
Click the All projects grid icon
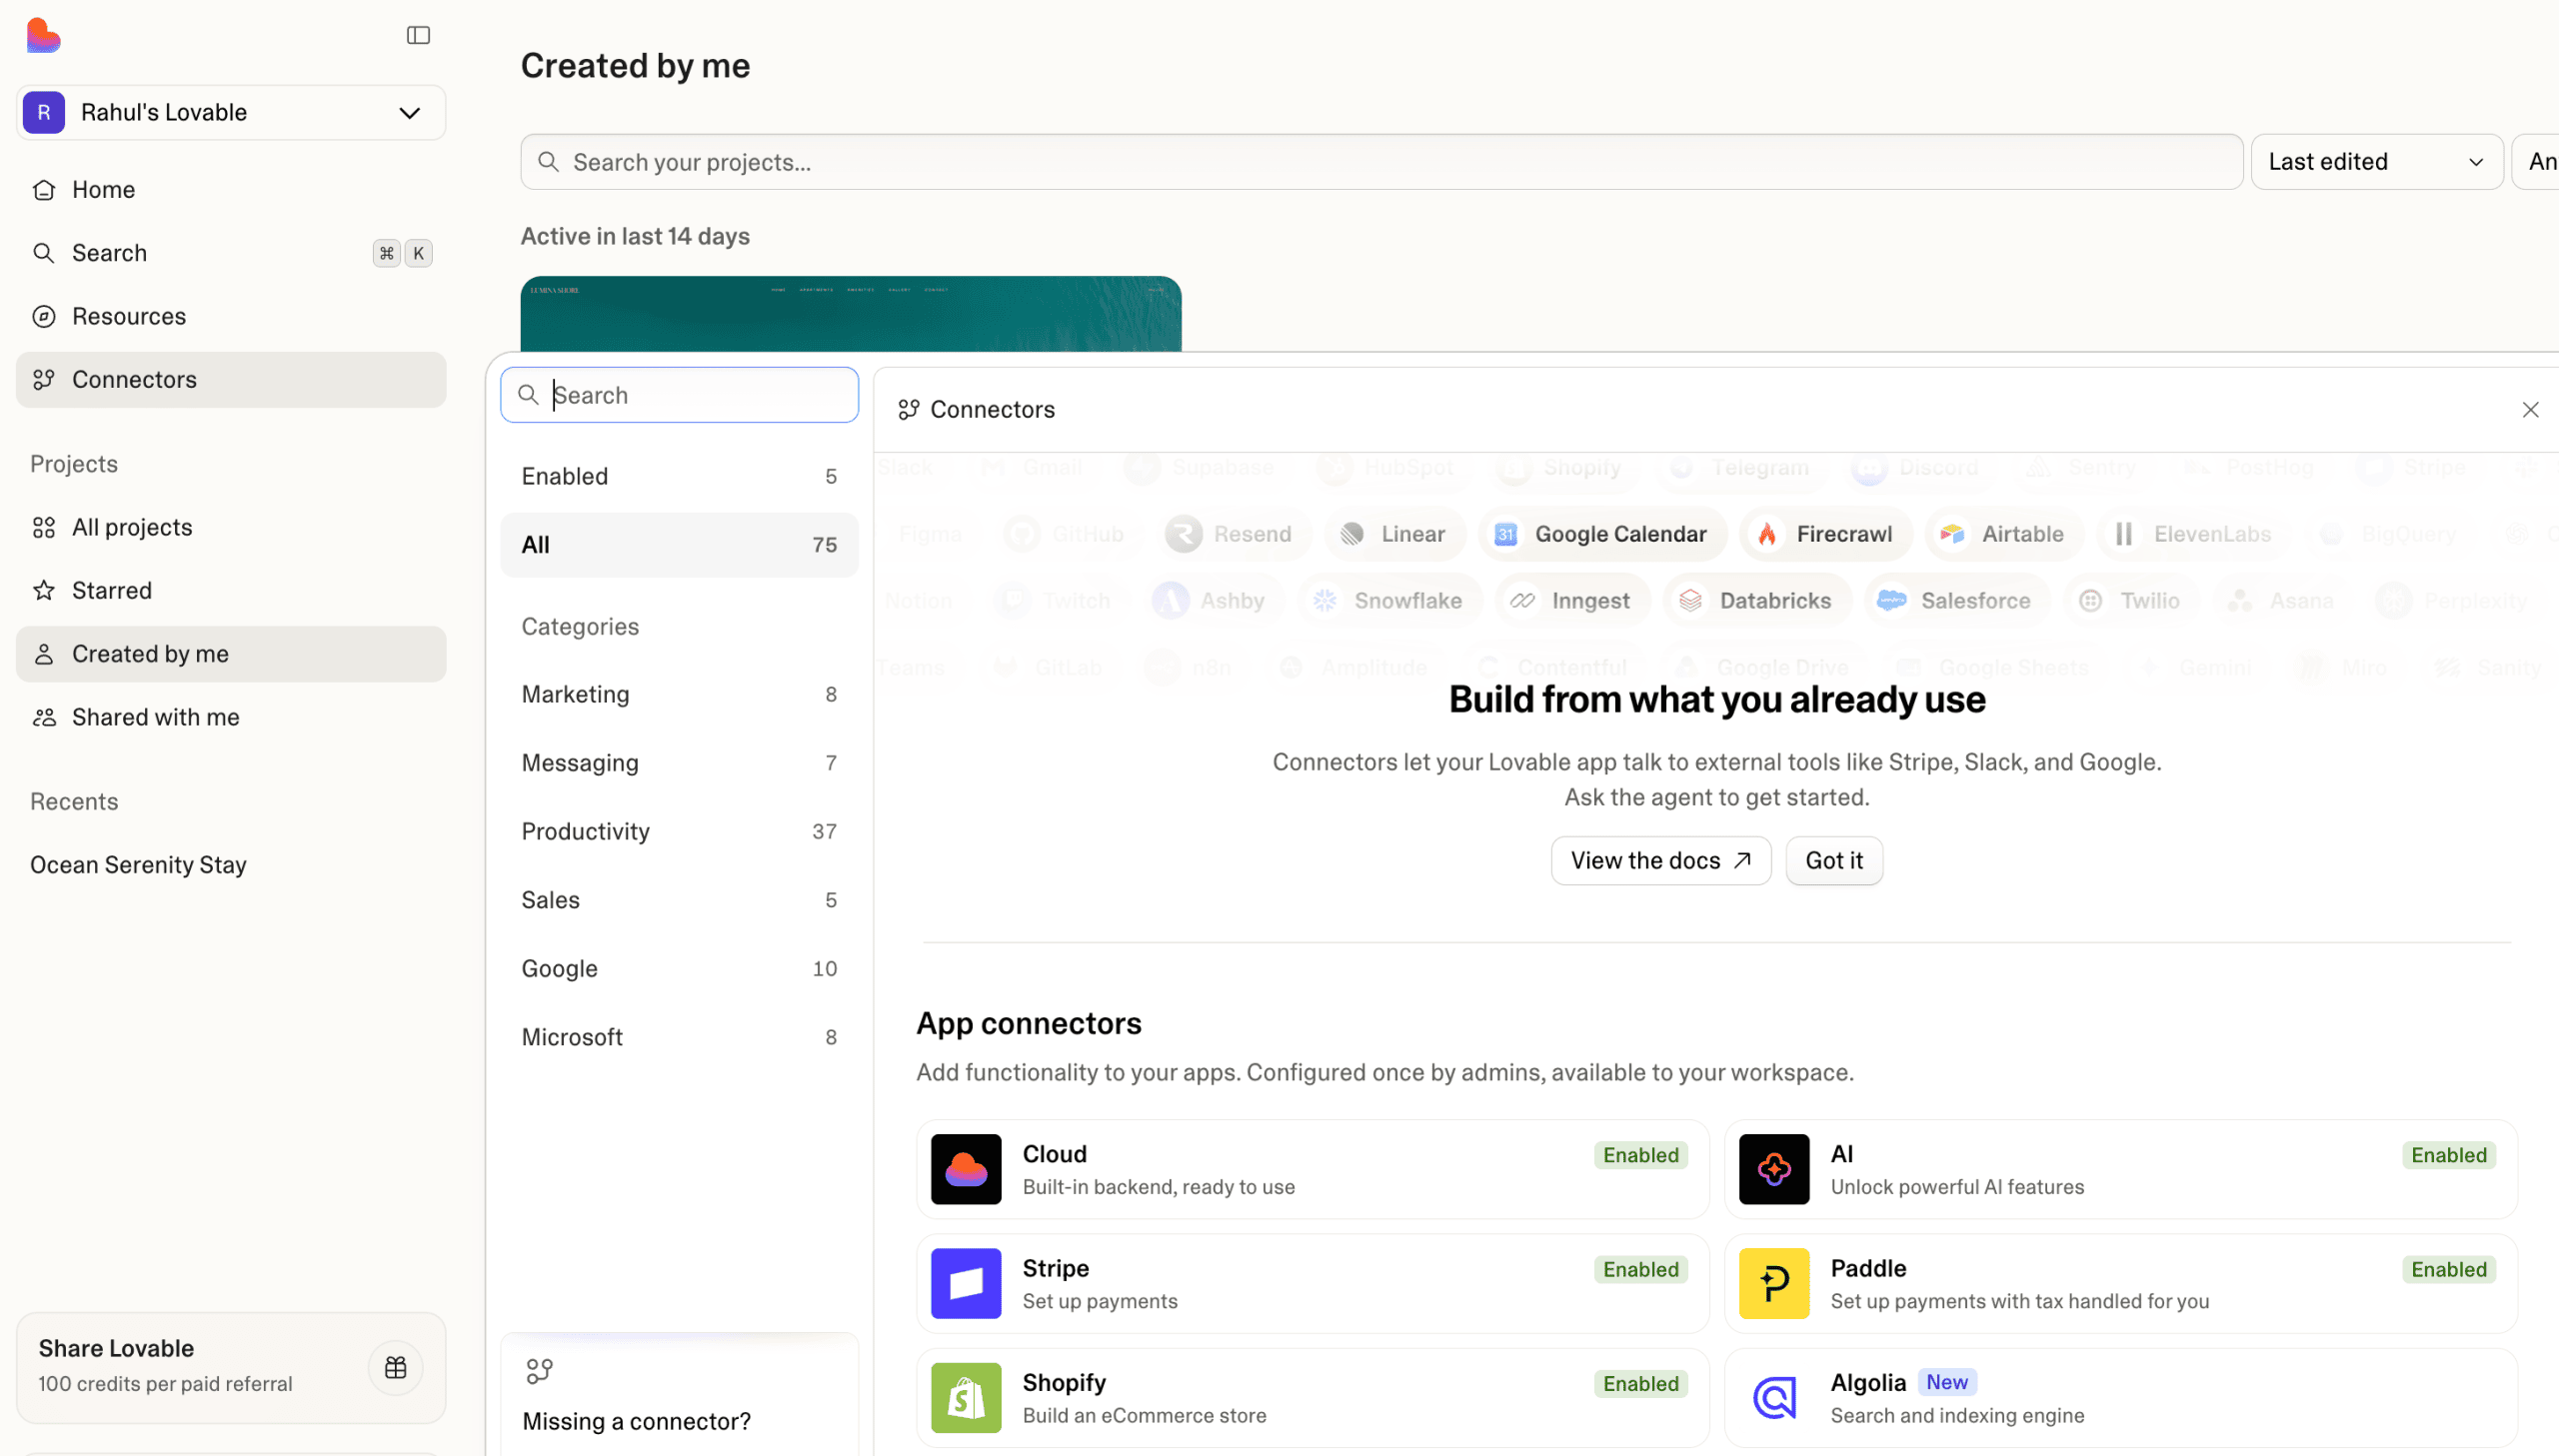click(44, 527)
